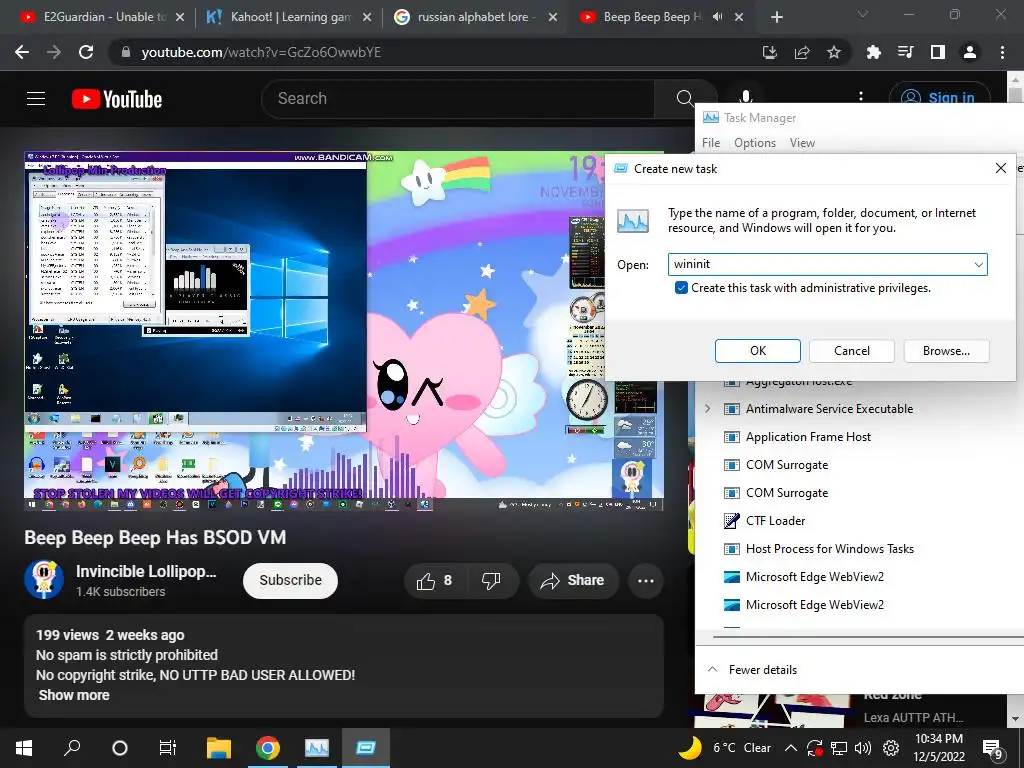
Task: Click the Task Manager taskbar icon
Action: 317,748
